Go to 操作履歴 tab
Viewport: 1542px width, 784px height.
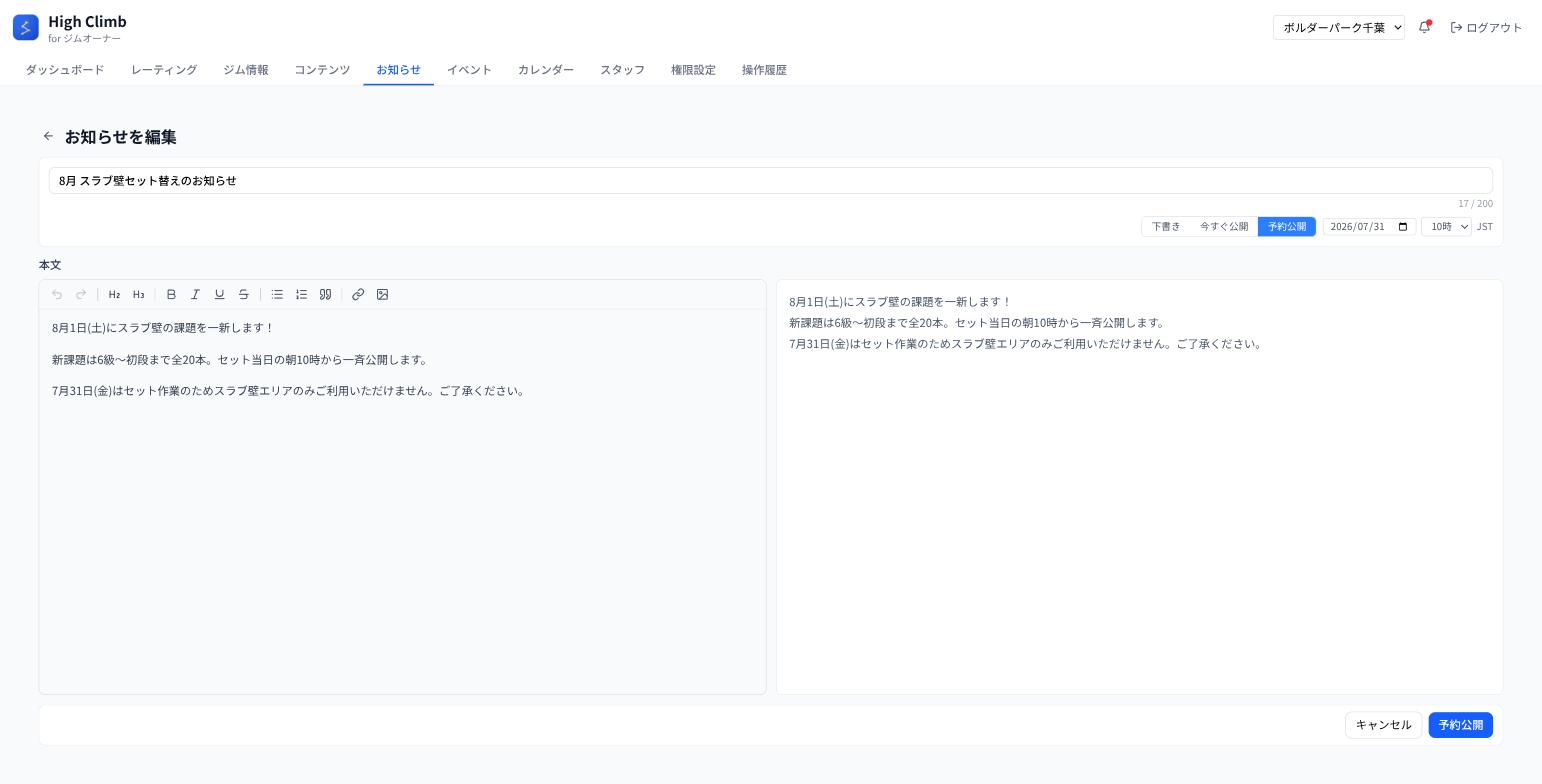[x=764, y=70]
